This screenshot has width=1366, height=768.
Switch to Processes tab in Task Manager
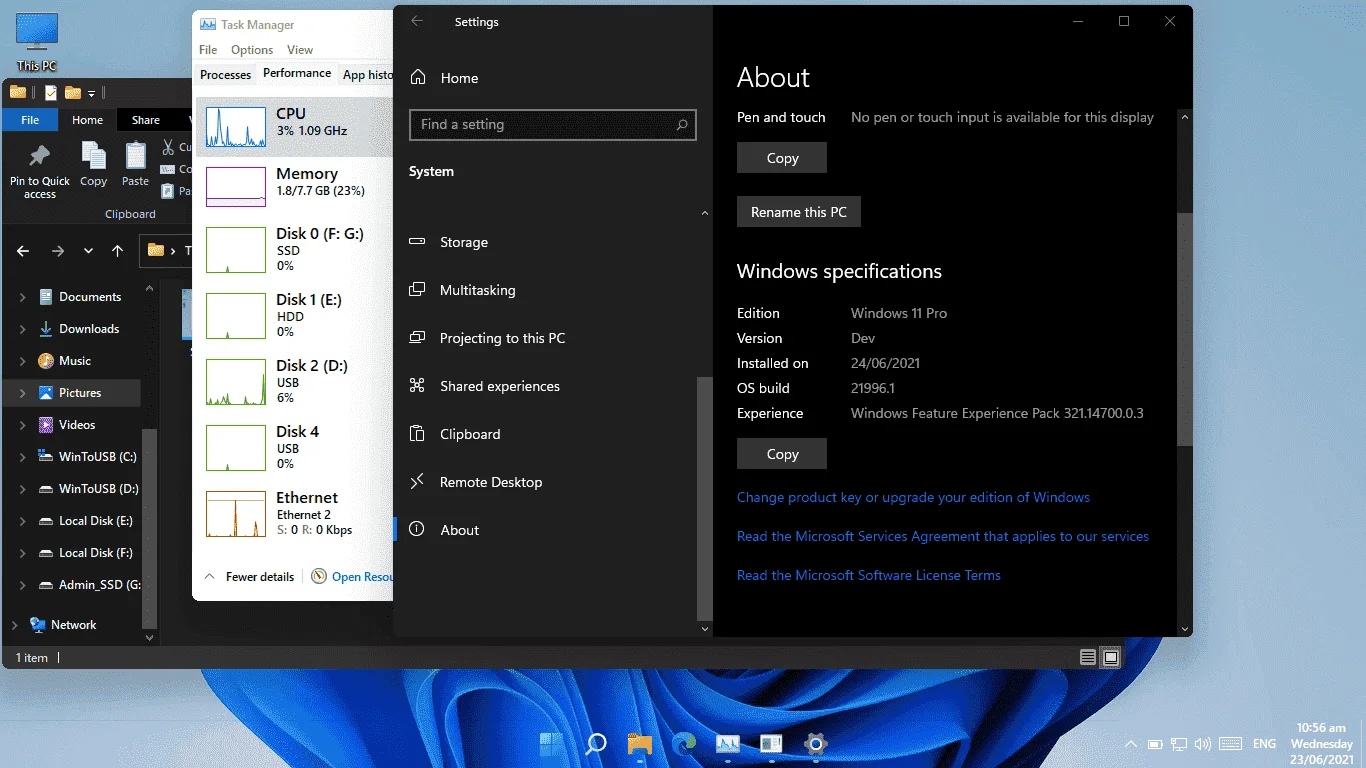point(226,75)
